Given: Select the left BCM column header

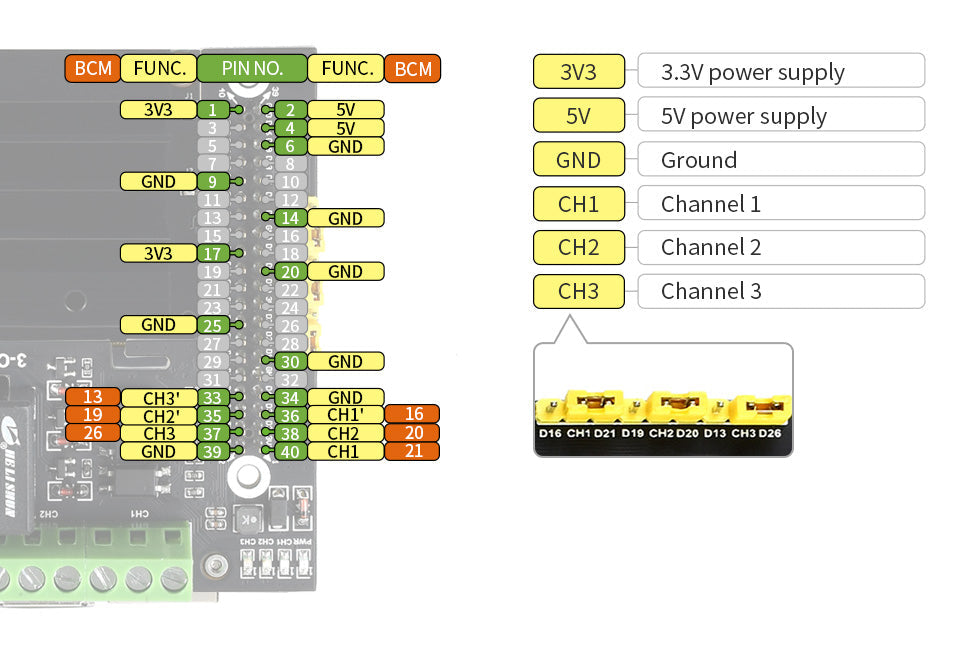Looking at the screenshot, I should (x=92, y=68).
